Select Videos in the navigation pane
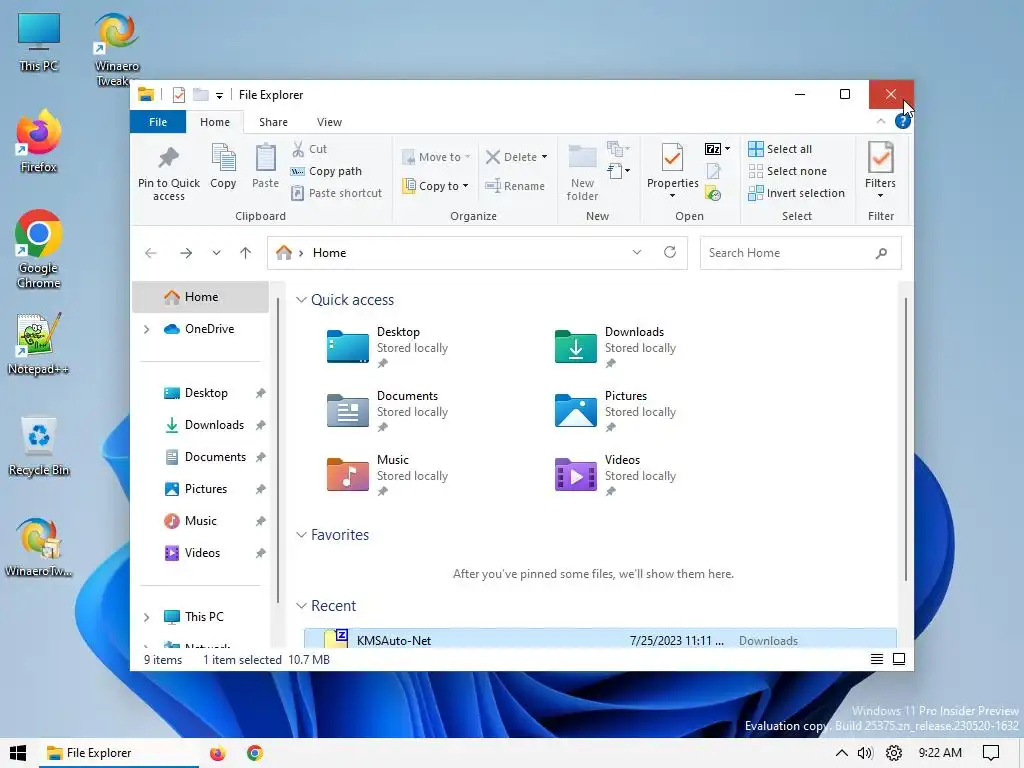 [x=192, y=553]
